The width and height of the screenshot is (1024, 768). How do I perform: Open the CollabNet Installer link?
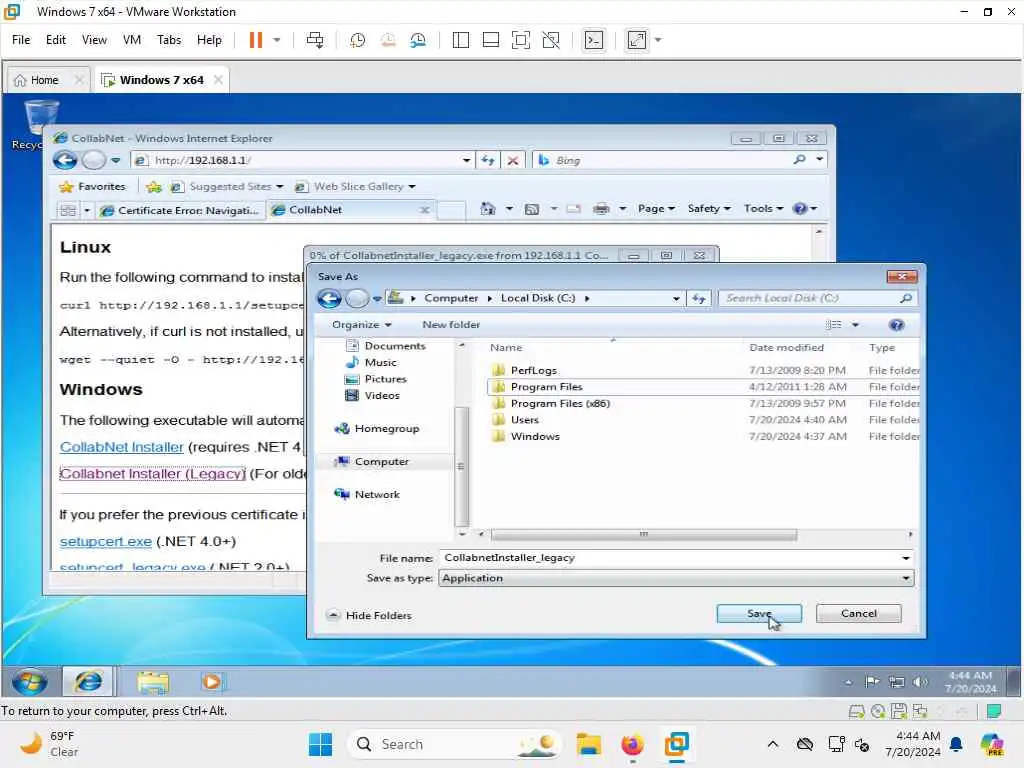point(121,447)
